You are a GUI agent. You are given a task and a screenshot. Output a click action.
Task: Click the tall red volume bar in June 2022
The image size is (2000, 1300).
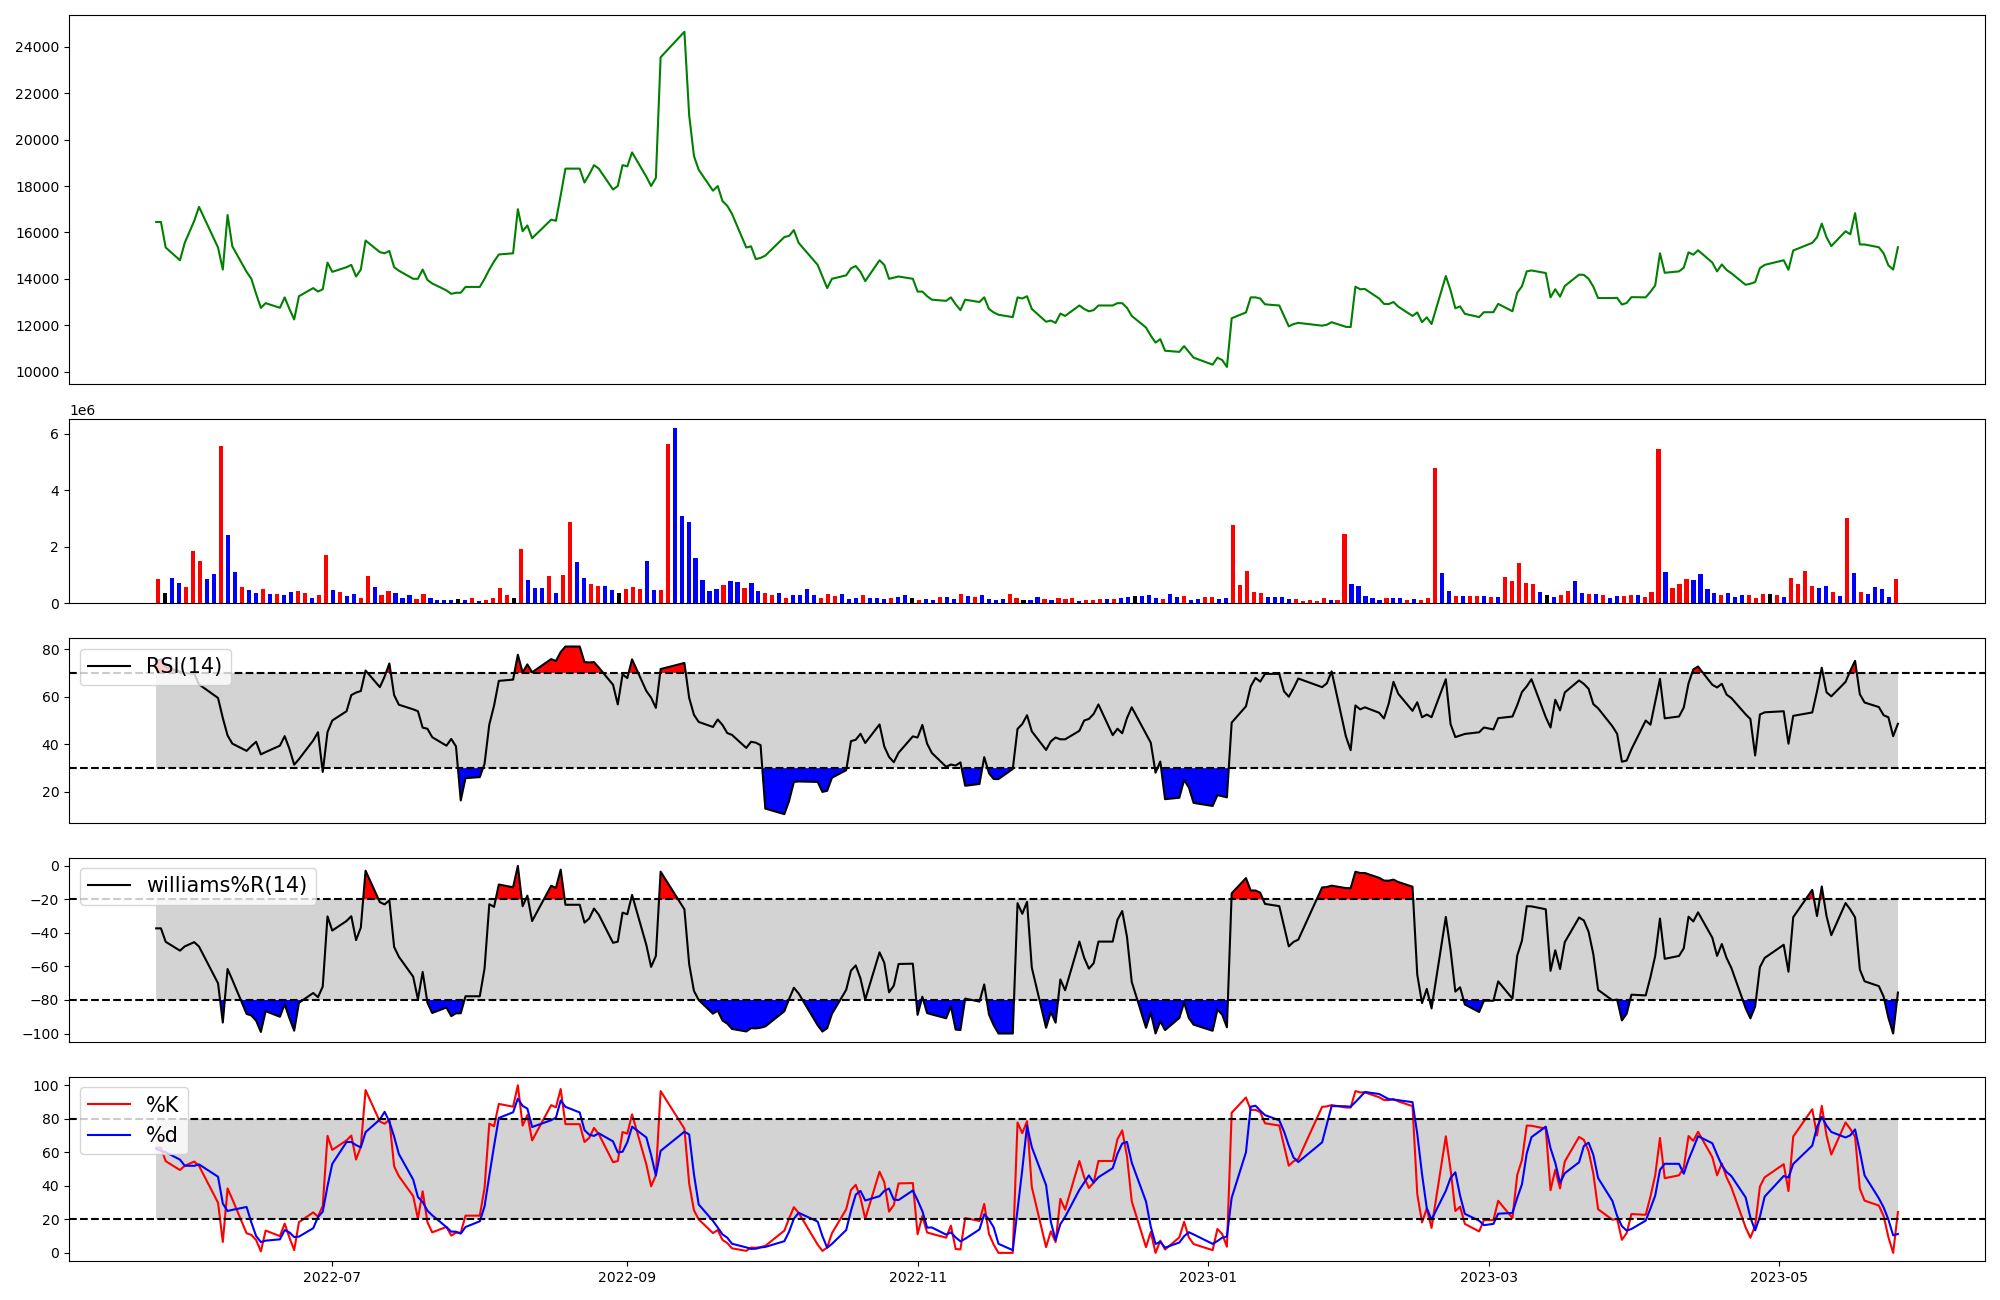click(221, 525)
